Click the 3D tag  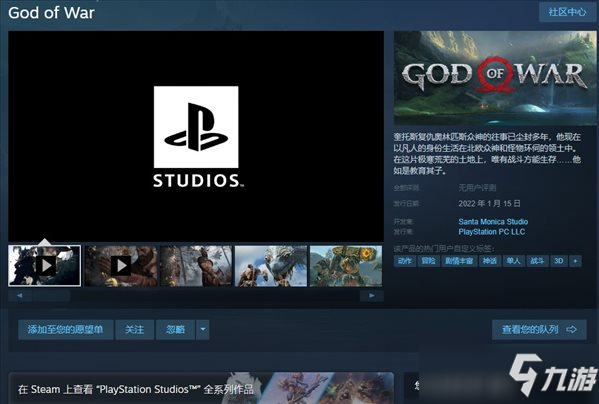[559, 261]
